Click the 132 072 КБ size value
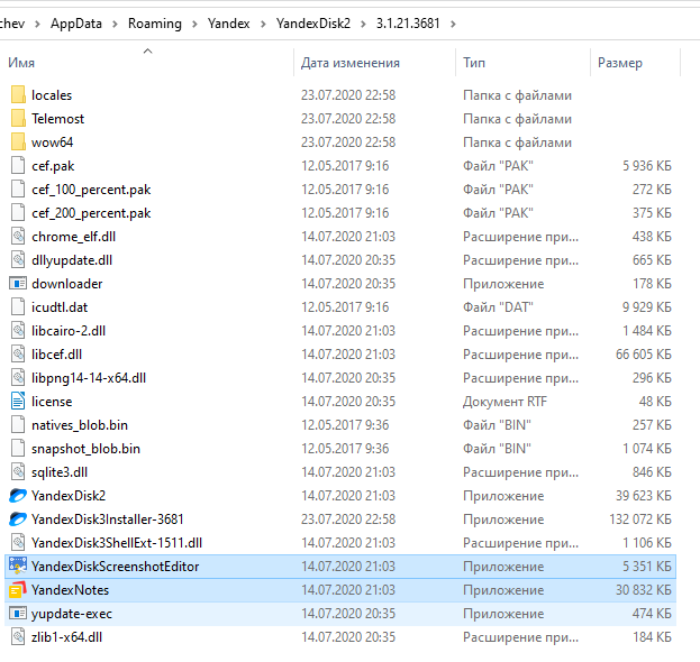This screenshot has width=700, height=662. click(640, 520)
